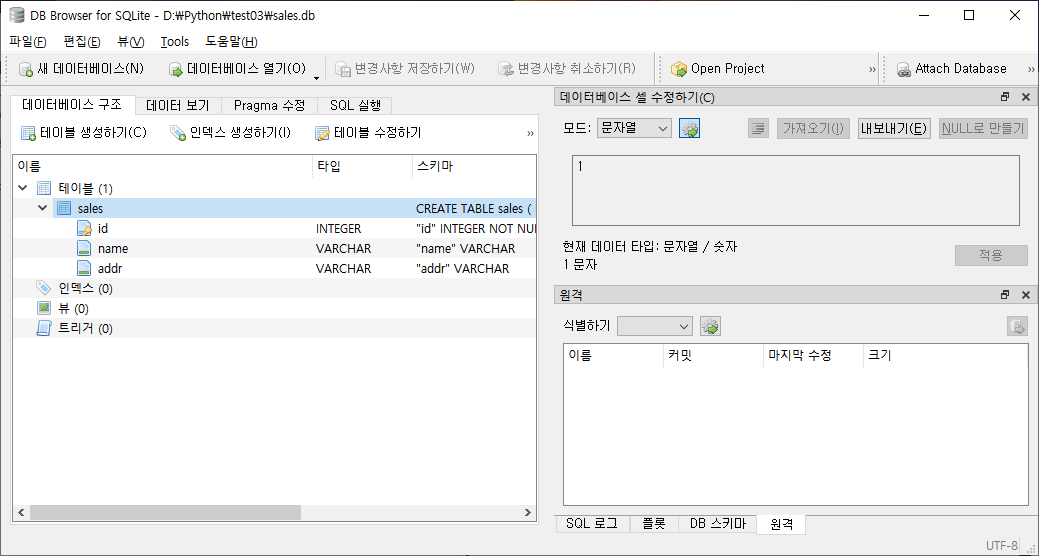Switch to the Pragma 수정 tab

[270, 105]
